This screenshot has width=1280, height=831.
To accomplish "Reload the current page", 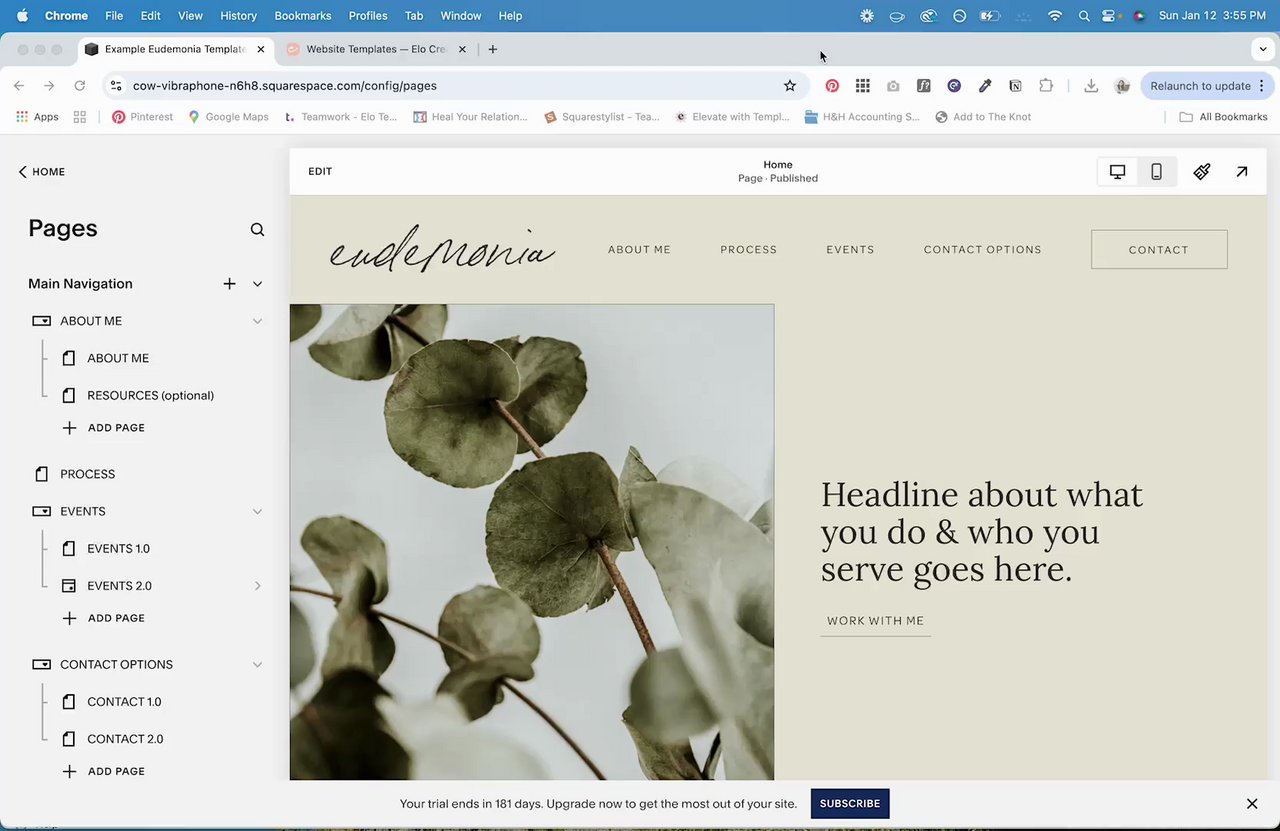I will (x=80, y=86).
